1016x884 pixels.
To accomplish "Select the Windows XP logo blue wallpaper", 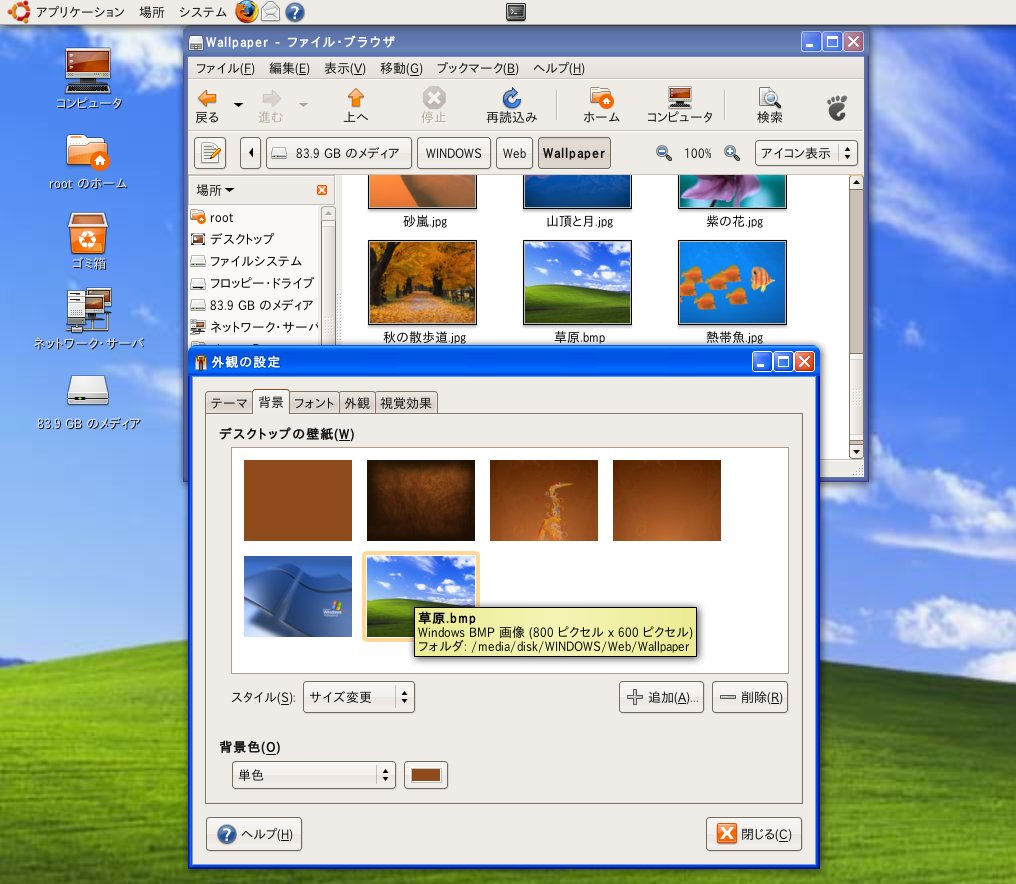I will (298, 596).
